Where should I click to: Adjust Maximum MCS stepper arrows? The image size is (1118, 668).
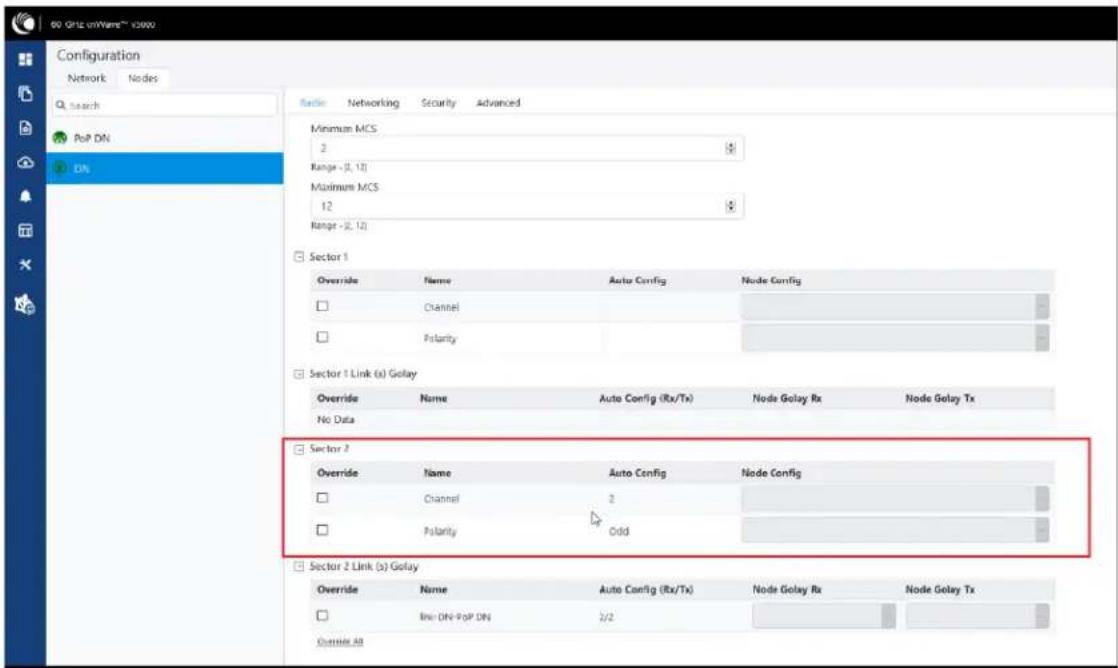(730, 206)
